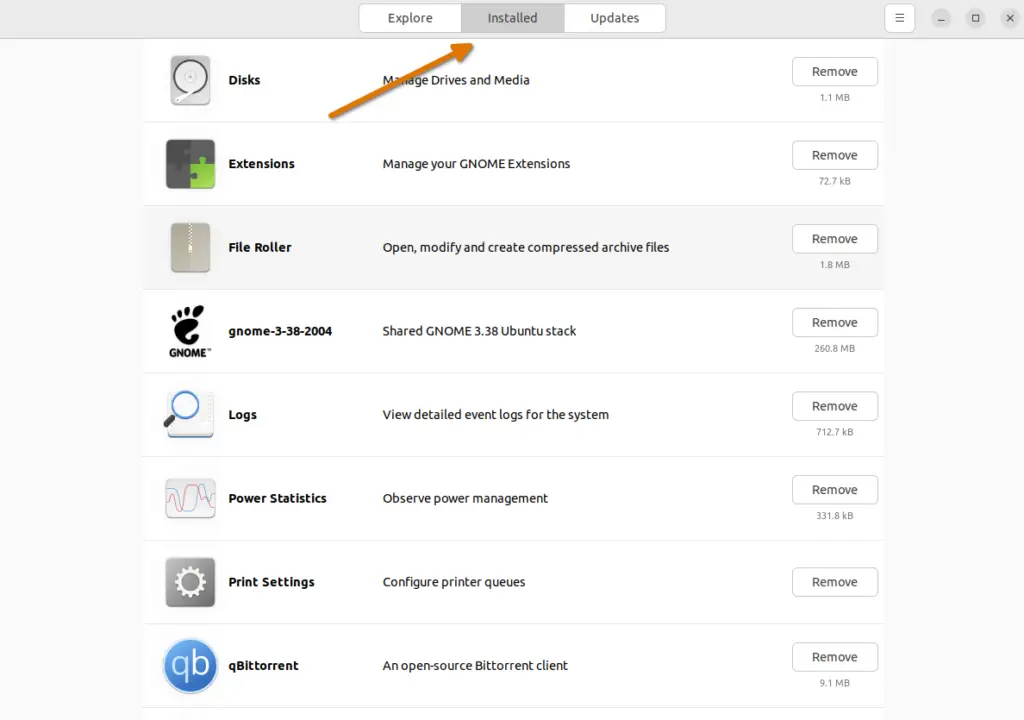Image resolution: width=1024 pixels, height=720 pixels.
Task: Click the Logs application row
Action: [x=450, y=414]
